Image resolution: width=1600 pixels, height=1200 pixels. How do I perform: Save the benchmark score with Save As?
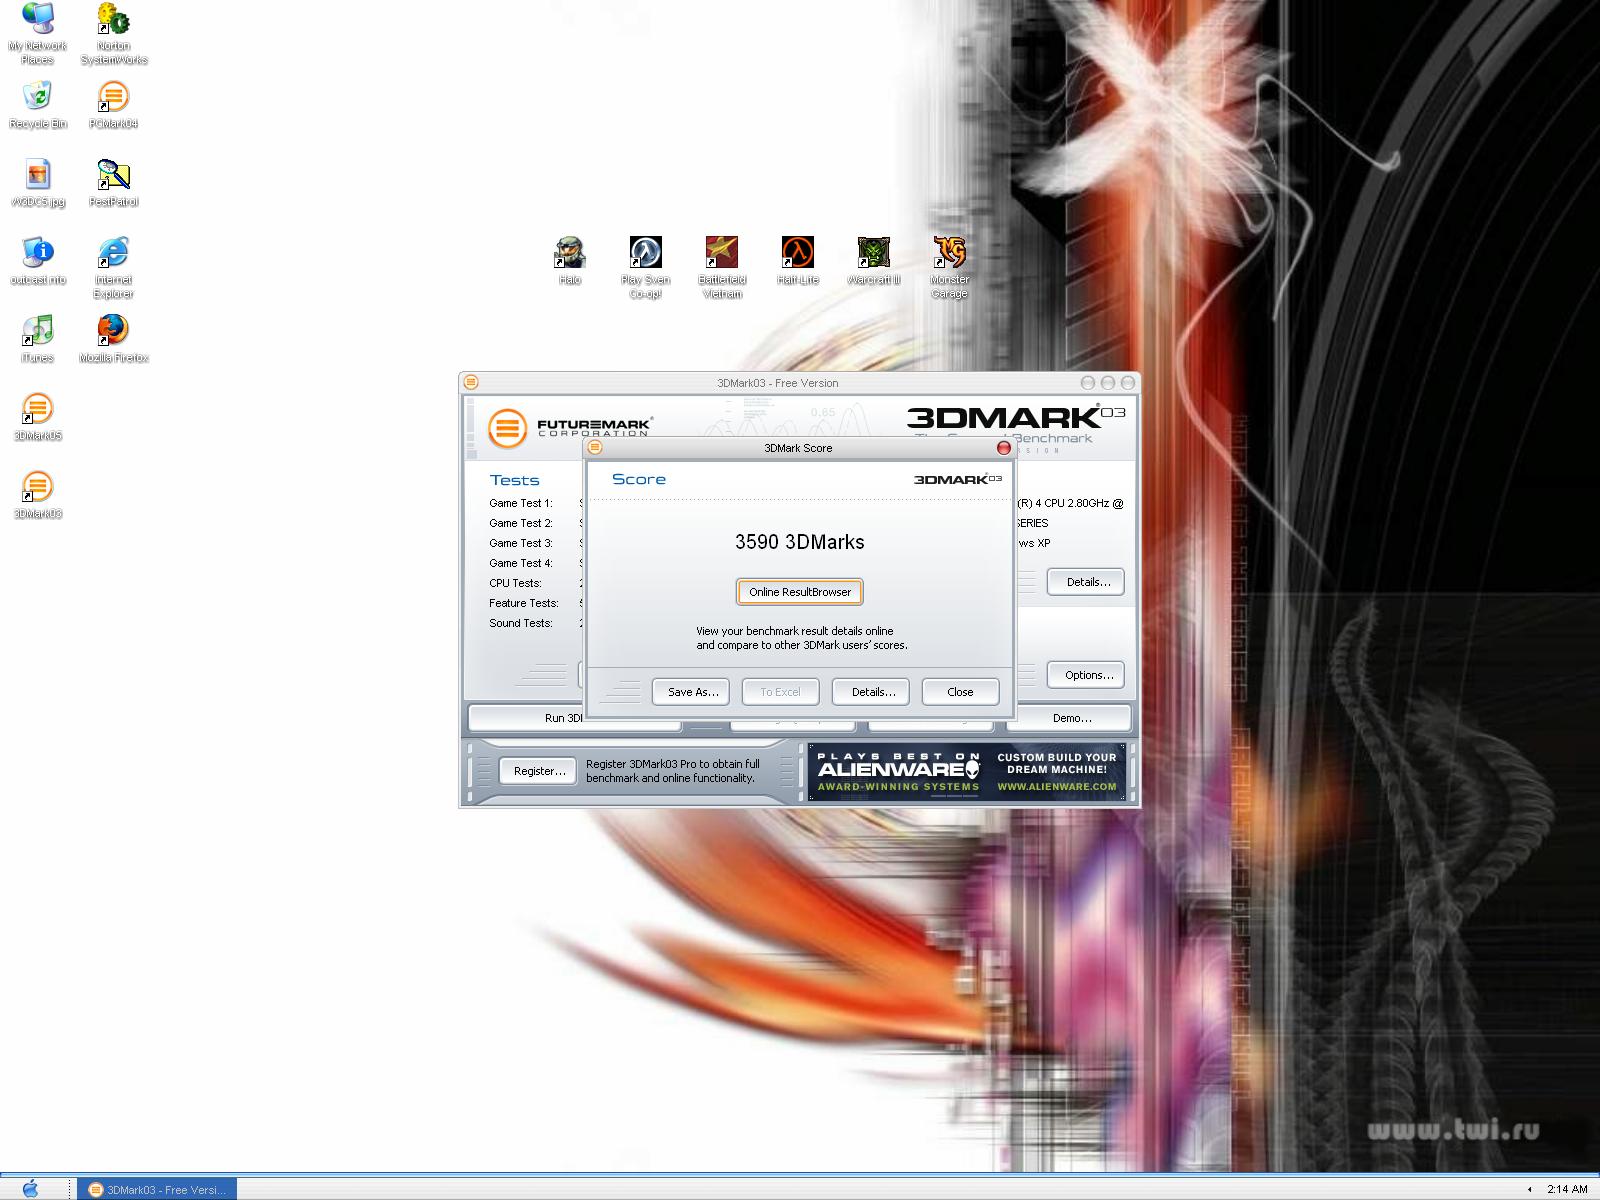click(690, 691)
